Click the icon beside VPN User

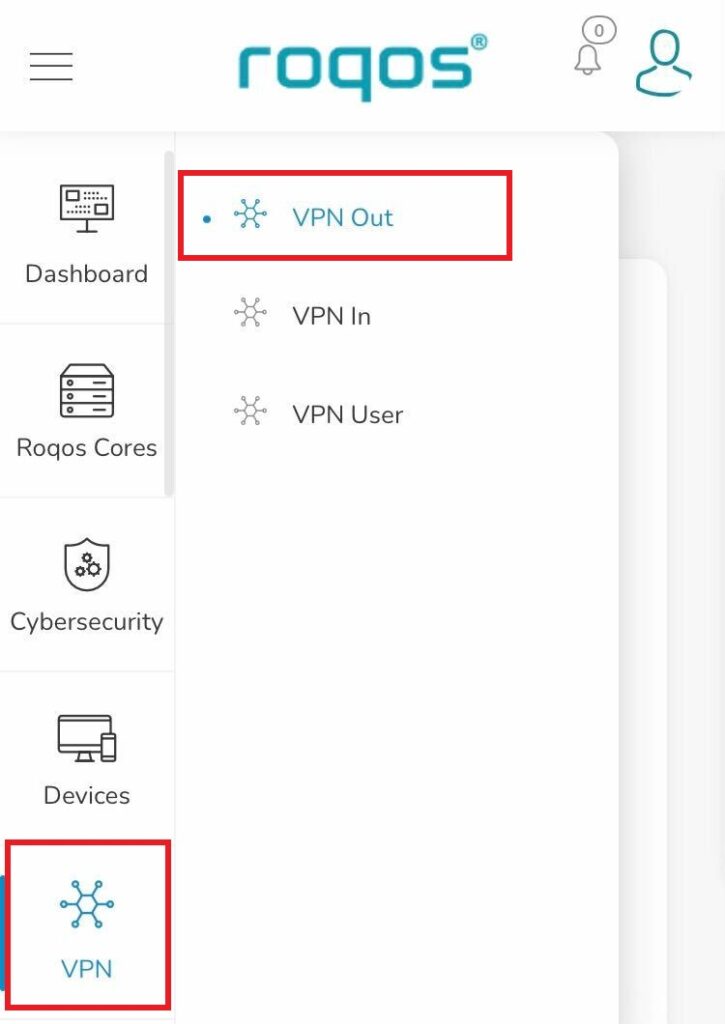click(x=250, y=411)
